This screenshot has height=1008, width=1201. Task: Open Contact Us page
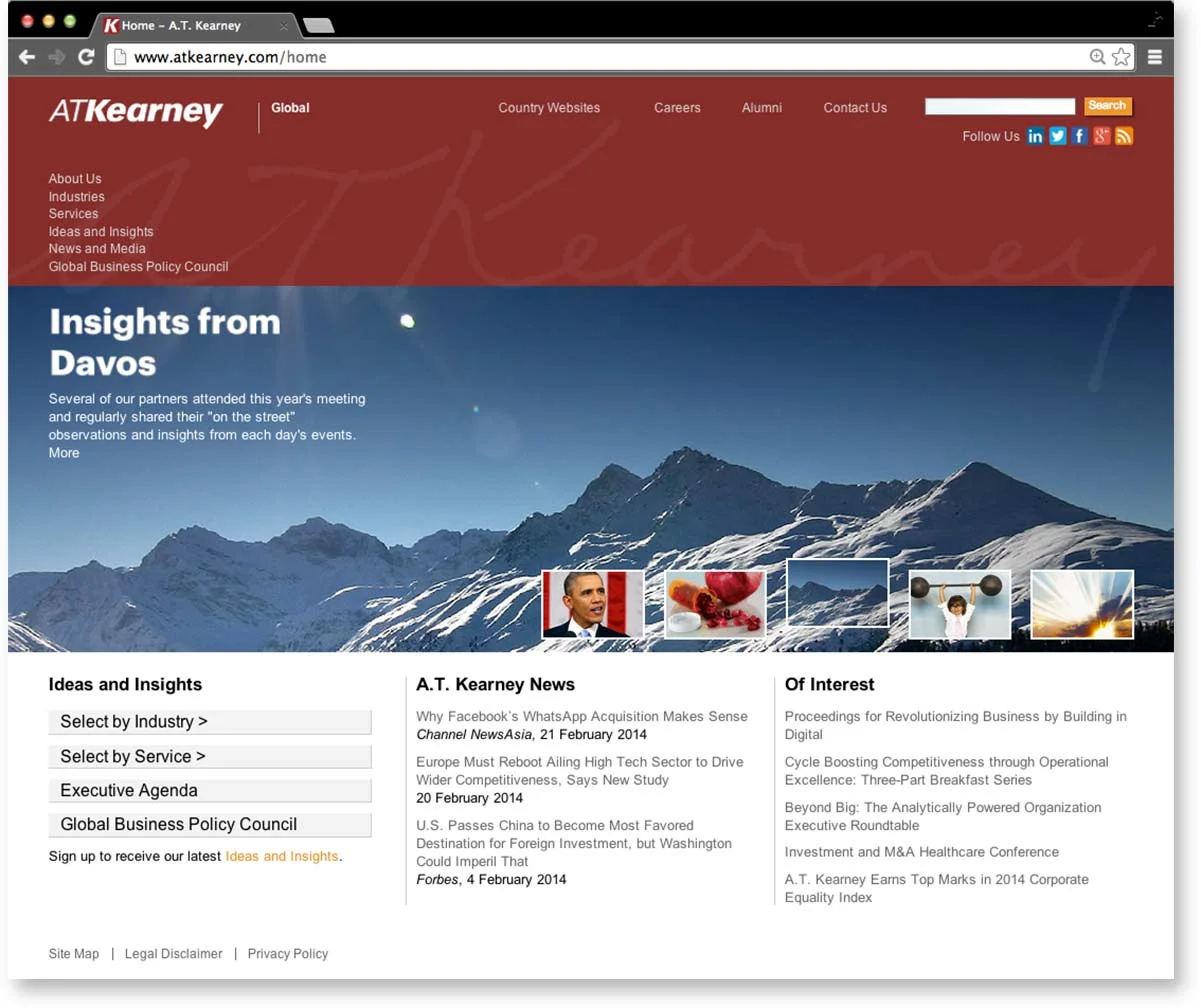tap(855, 108)
